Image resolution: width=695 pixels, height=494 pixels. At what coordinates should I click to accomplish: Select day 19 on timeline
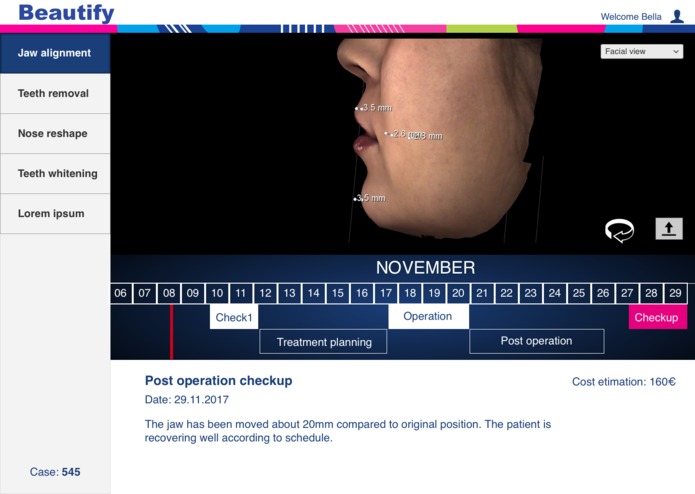(x=434, y=293)
